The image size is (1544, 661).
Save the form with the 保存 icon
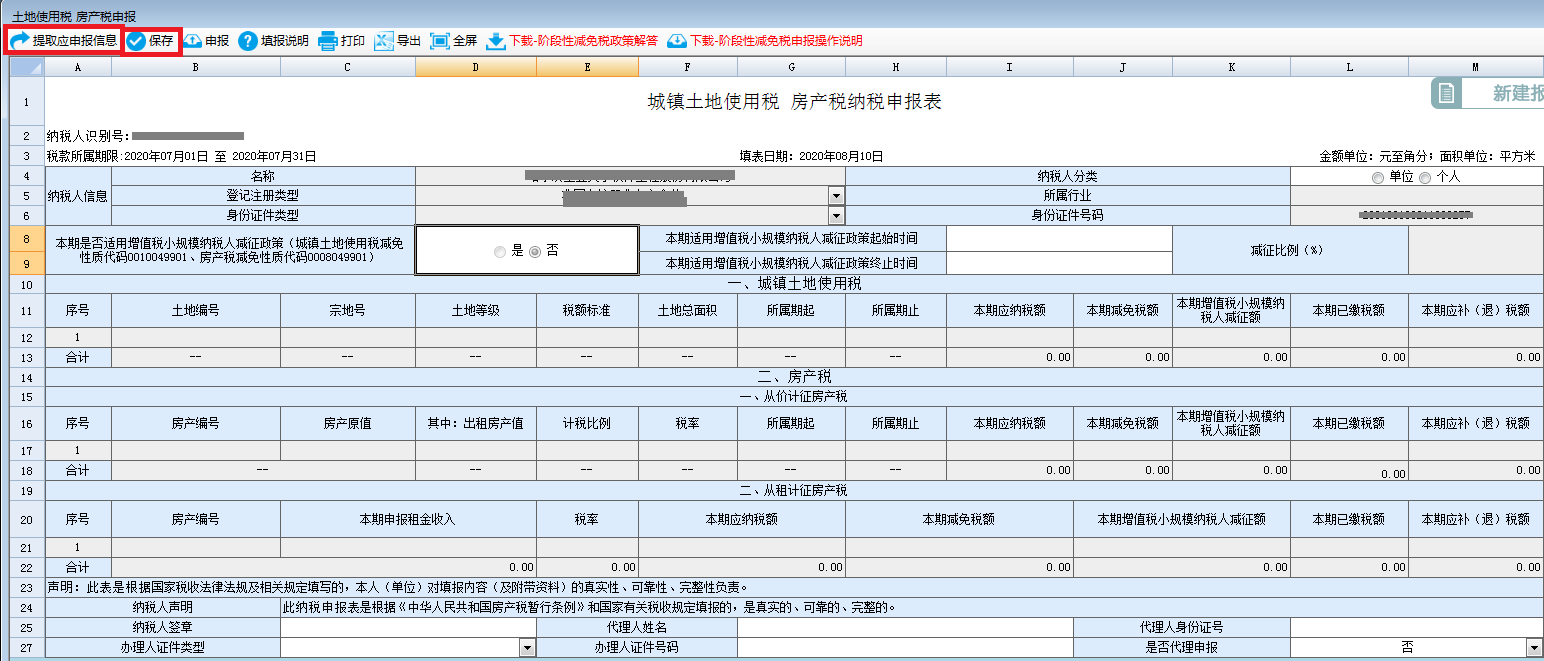click(136, 41)
